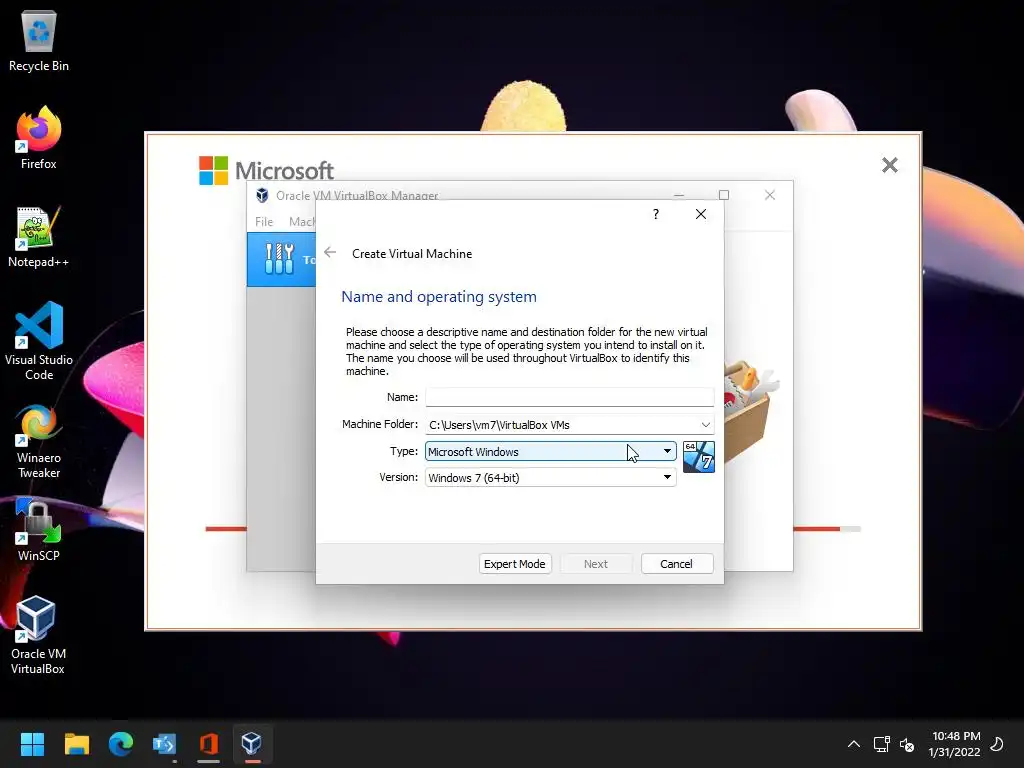
Task: Click into the Name text field
Action: (x=569, y=397)
